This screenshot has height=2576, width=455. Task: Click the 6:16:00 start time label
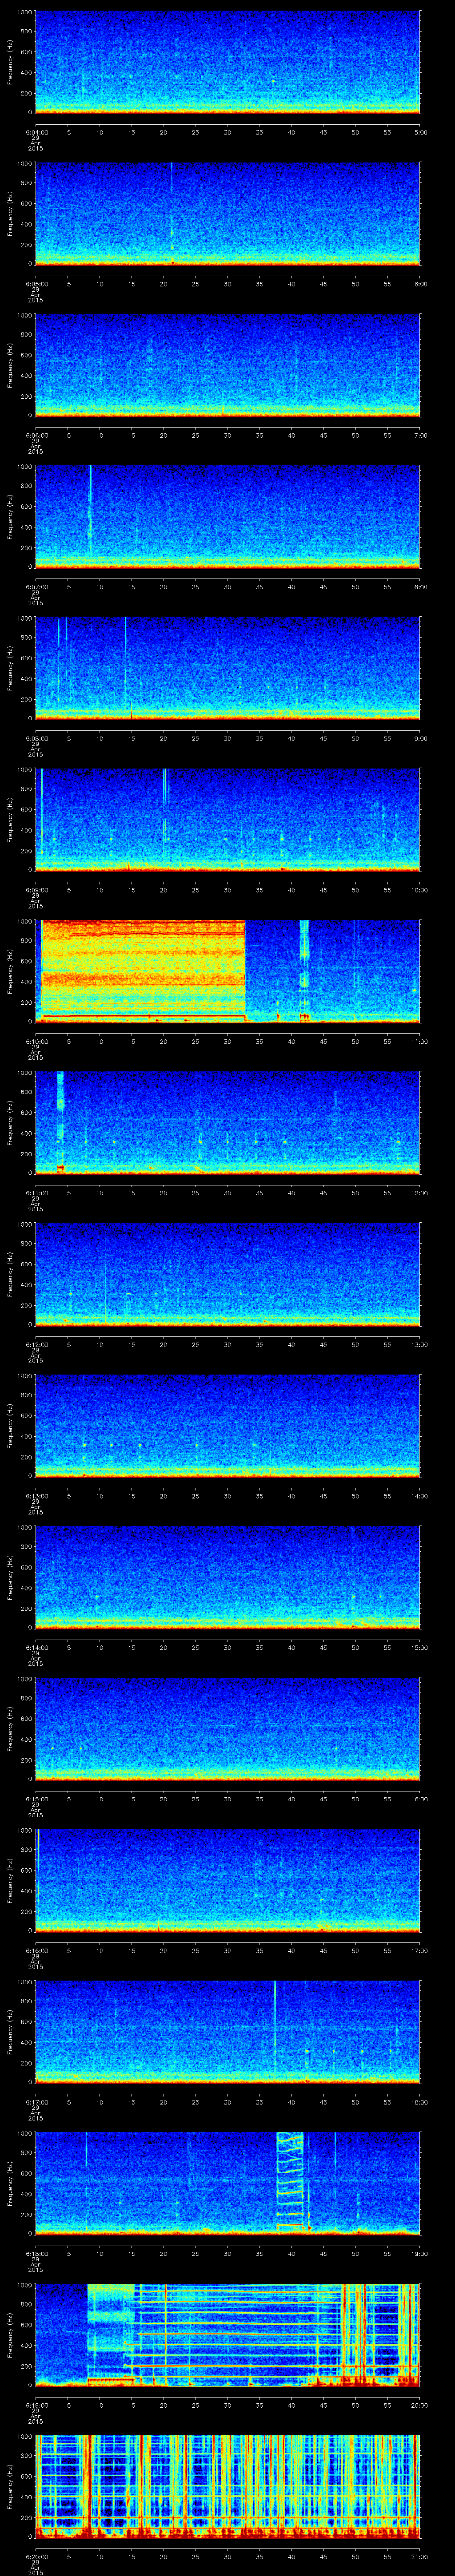point(36,1950)
